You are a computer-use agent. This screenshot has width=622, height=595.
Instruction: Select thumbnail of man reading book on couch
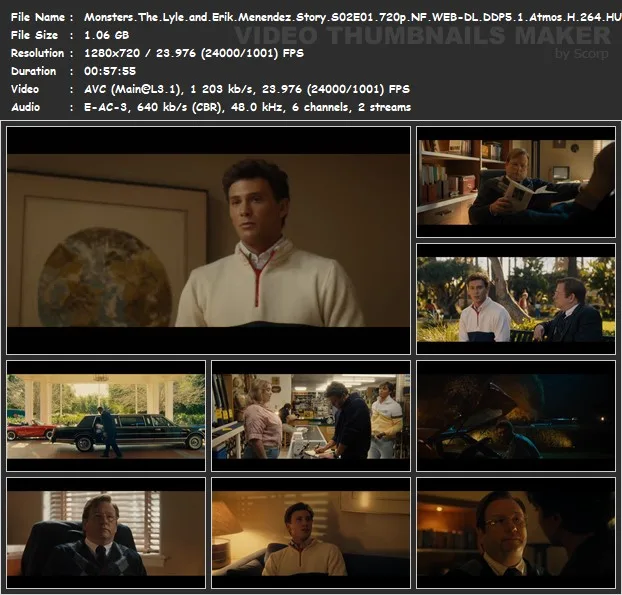(515, 181)
